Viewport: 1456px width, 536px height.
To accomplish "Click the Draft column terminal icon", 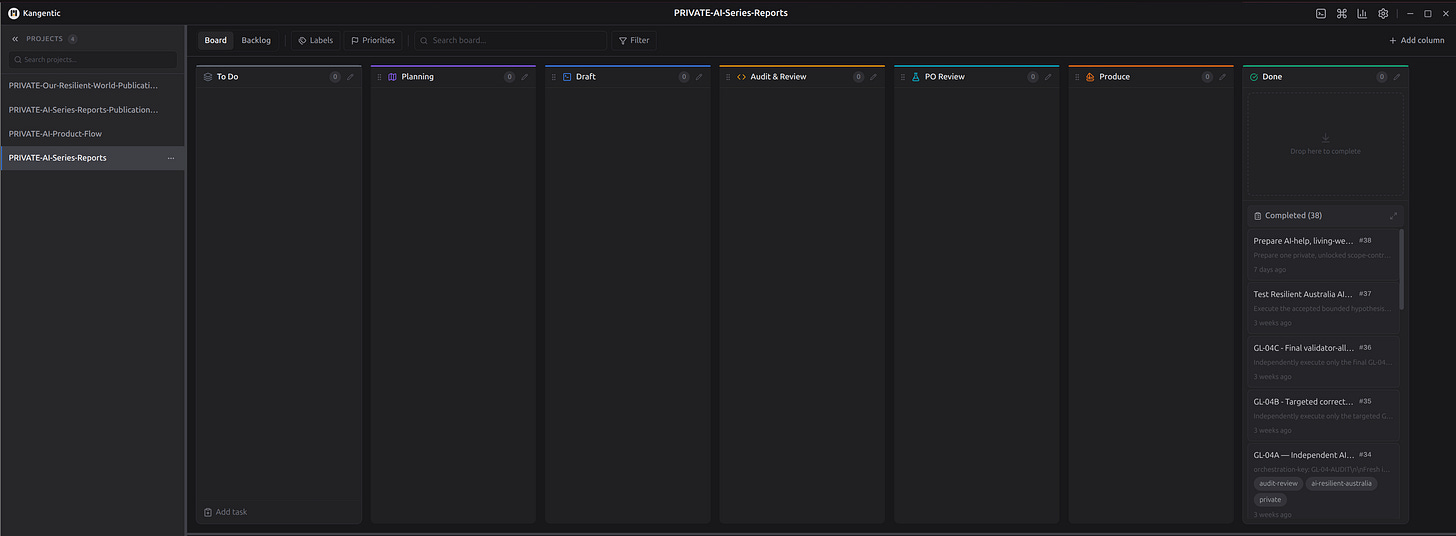I will click(x=567, y=77).
